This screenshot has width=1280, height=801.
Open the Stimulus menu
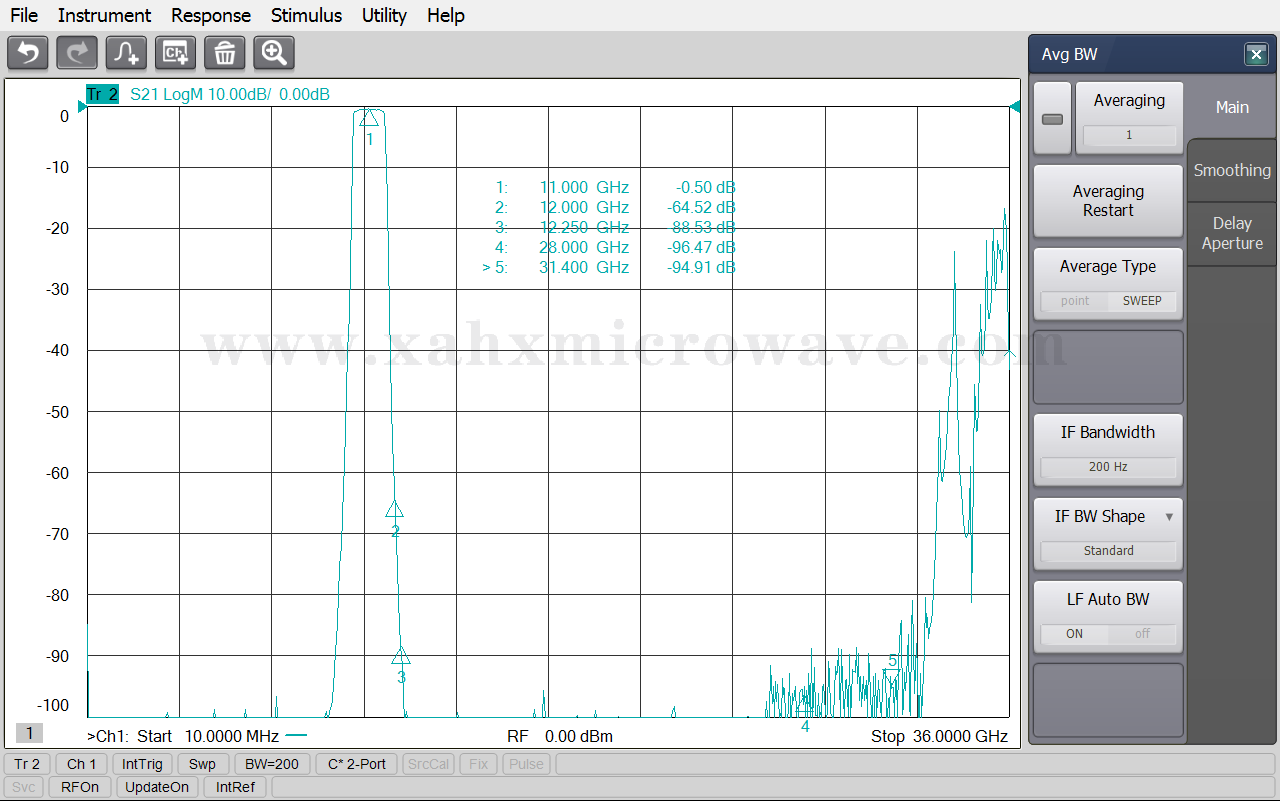click(306, 15)
